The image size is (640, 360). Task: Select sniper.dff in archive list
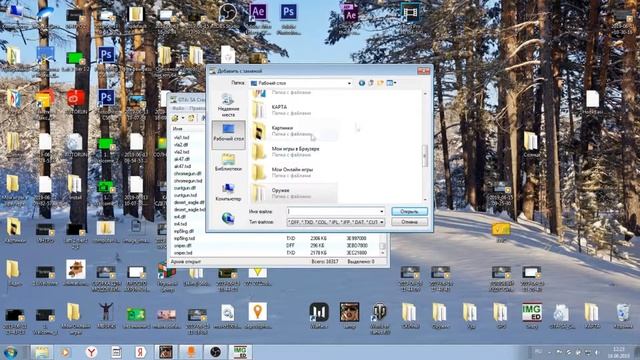[182, 246]
